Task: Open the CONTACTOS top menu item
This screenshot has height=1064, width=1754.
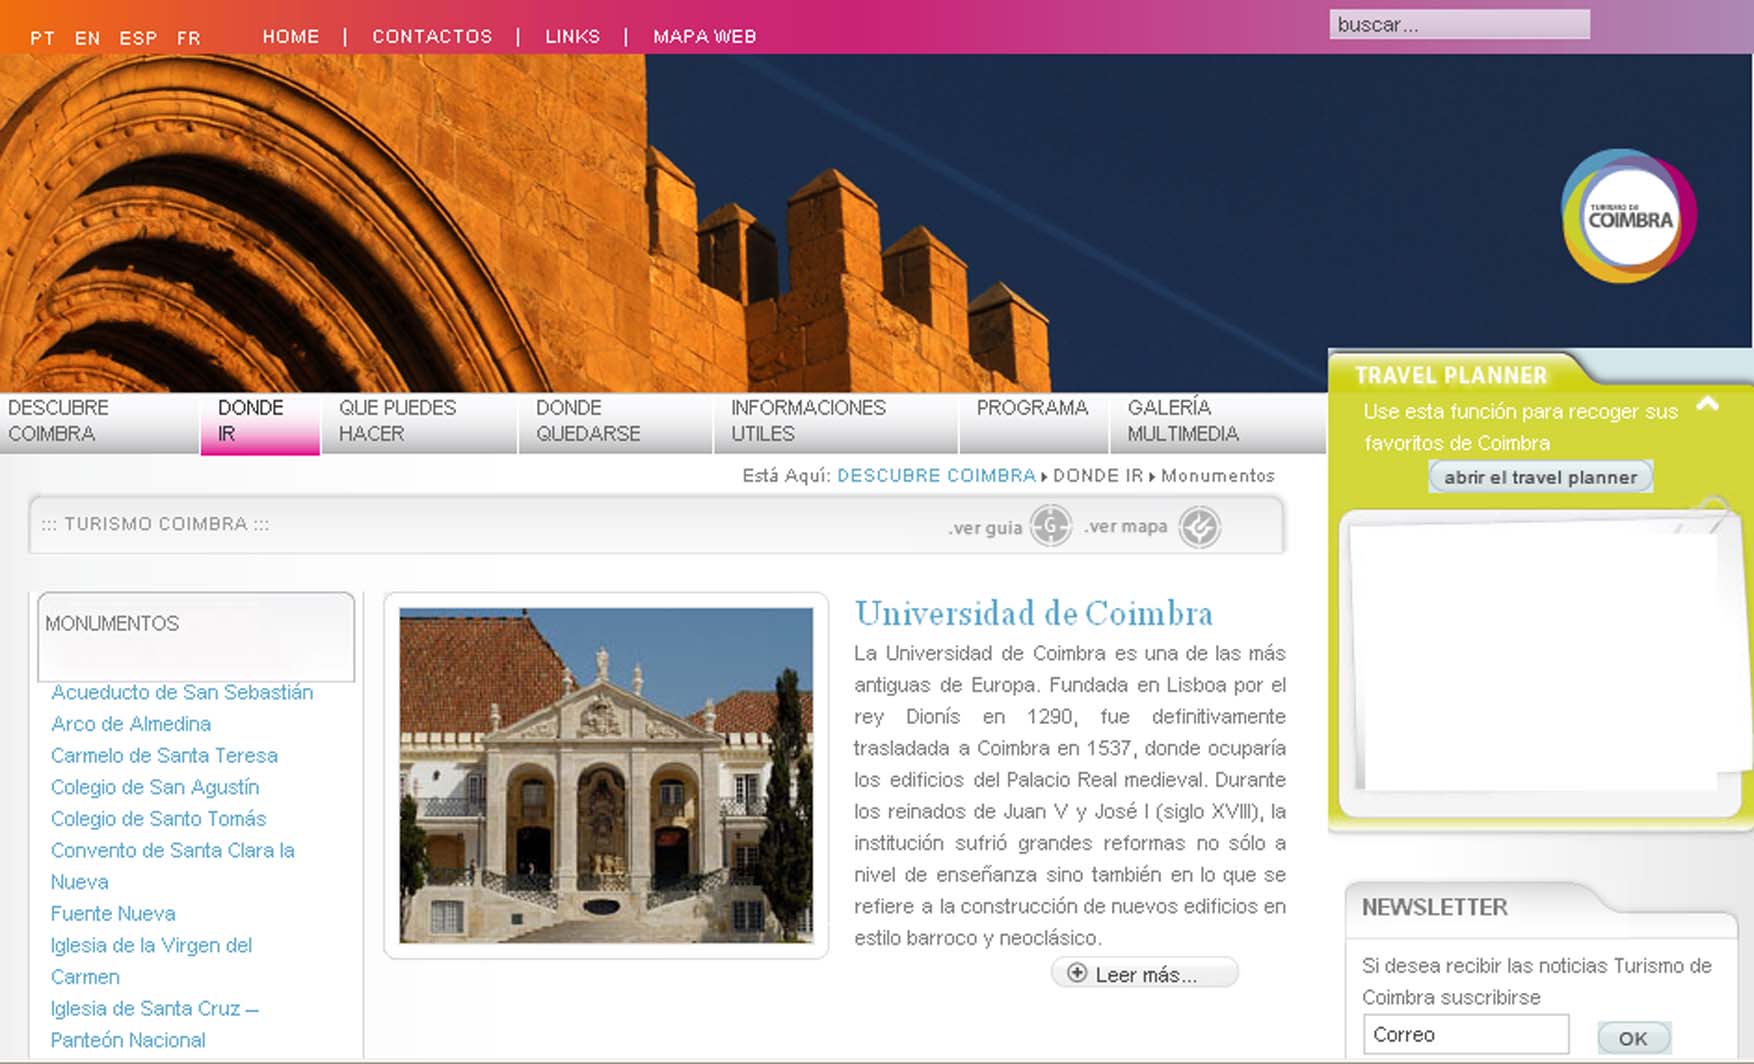Action: (432, 37)
